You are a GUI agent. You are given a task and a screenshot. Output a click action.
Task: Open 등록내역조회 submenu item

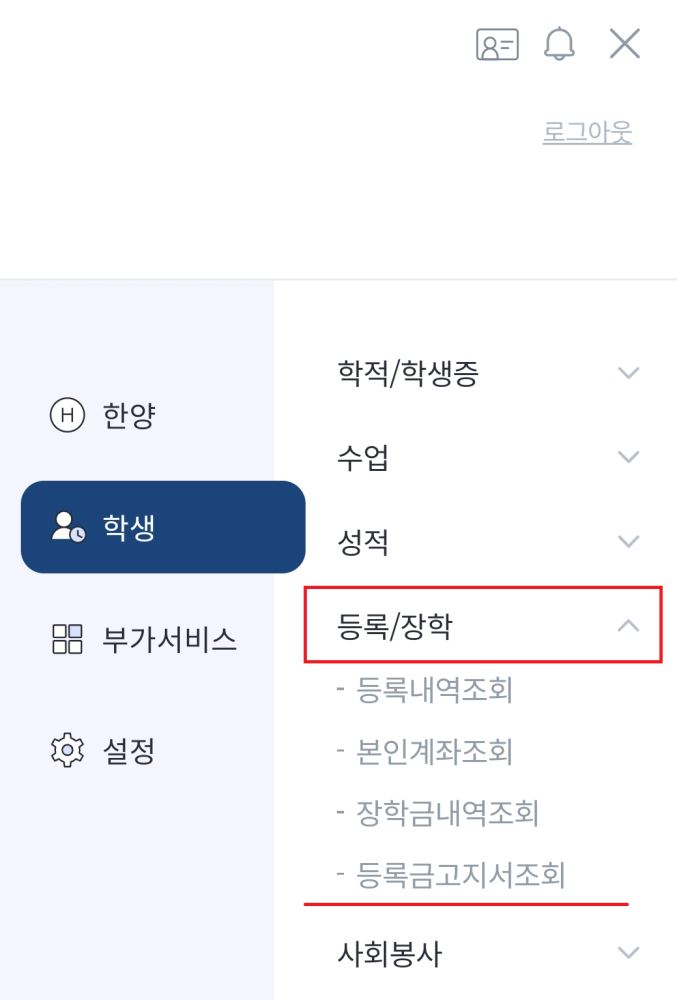tap(434, 689)
